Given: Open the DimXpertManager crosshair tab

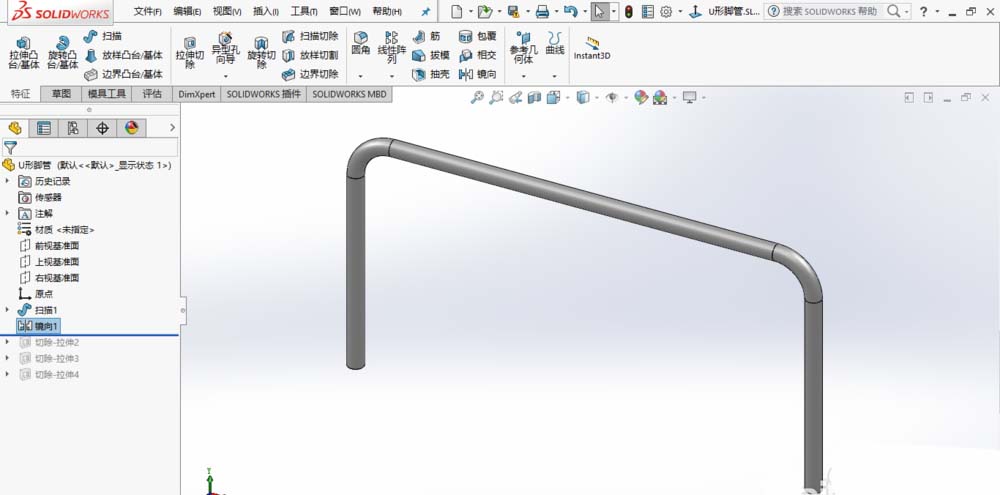Looking at the screenshot, I should tap(102, 128).
